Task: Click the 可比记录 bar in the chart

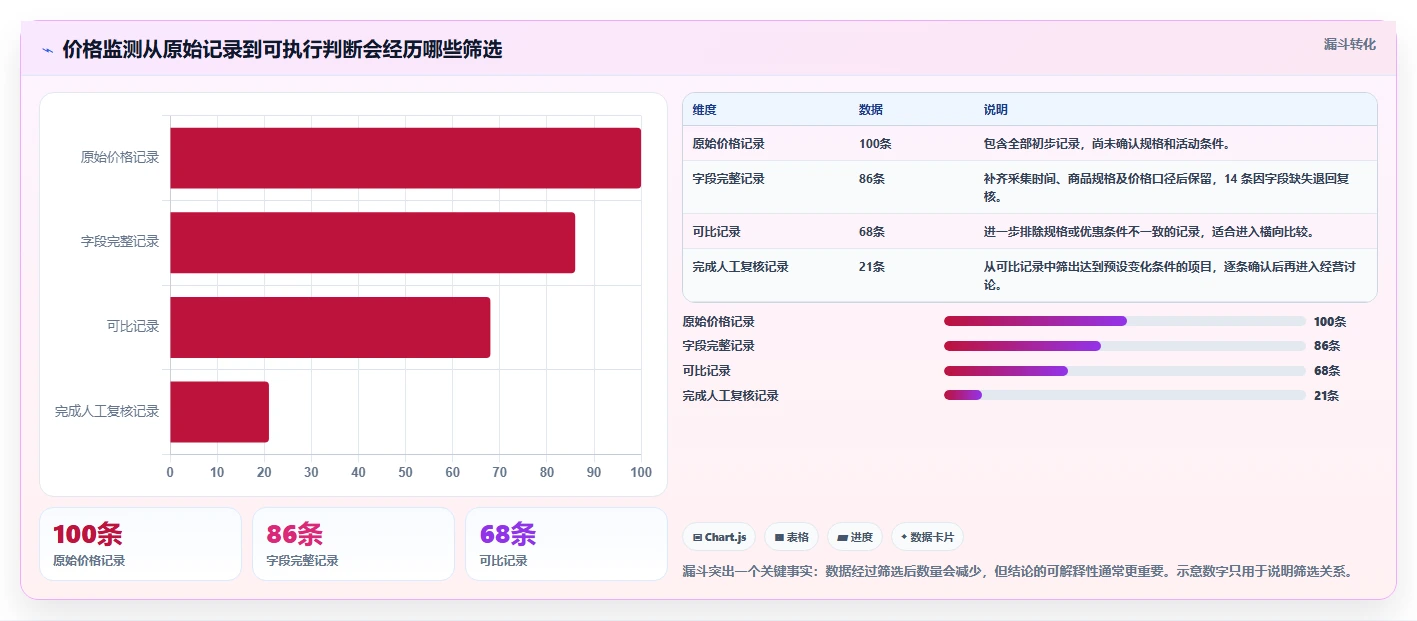Action: click(330, 327)
